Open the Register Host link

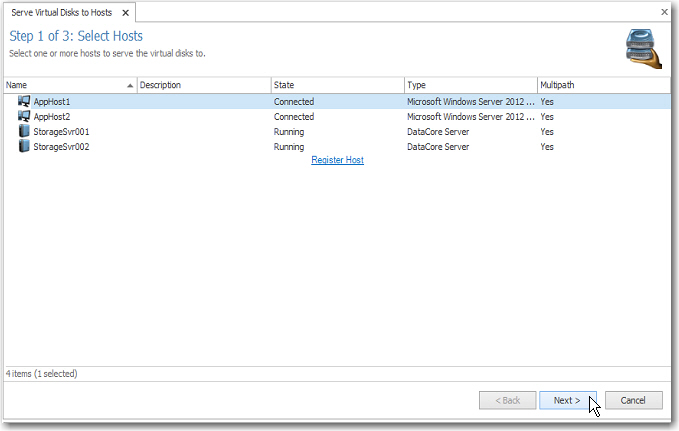337,160
